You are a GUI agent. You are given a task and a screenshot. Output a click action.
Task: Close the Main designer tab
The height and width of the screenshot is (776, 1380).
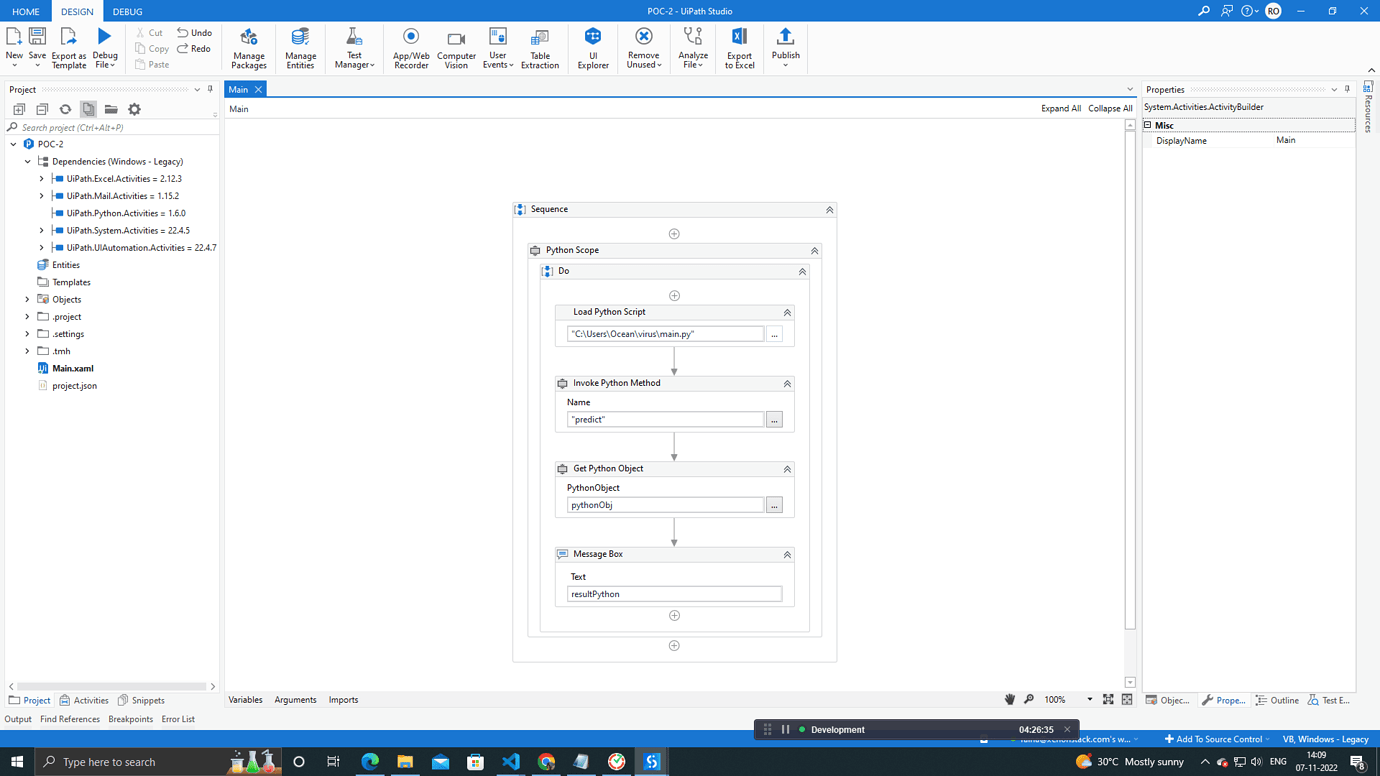(x=258, y=90)
